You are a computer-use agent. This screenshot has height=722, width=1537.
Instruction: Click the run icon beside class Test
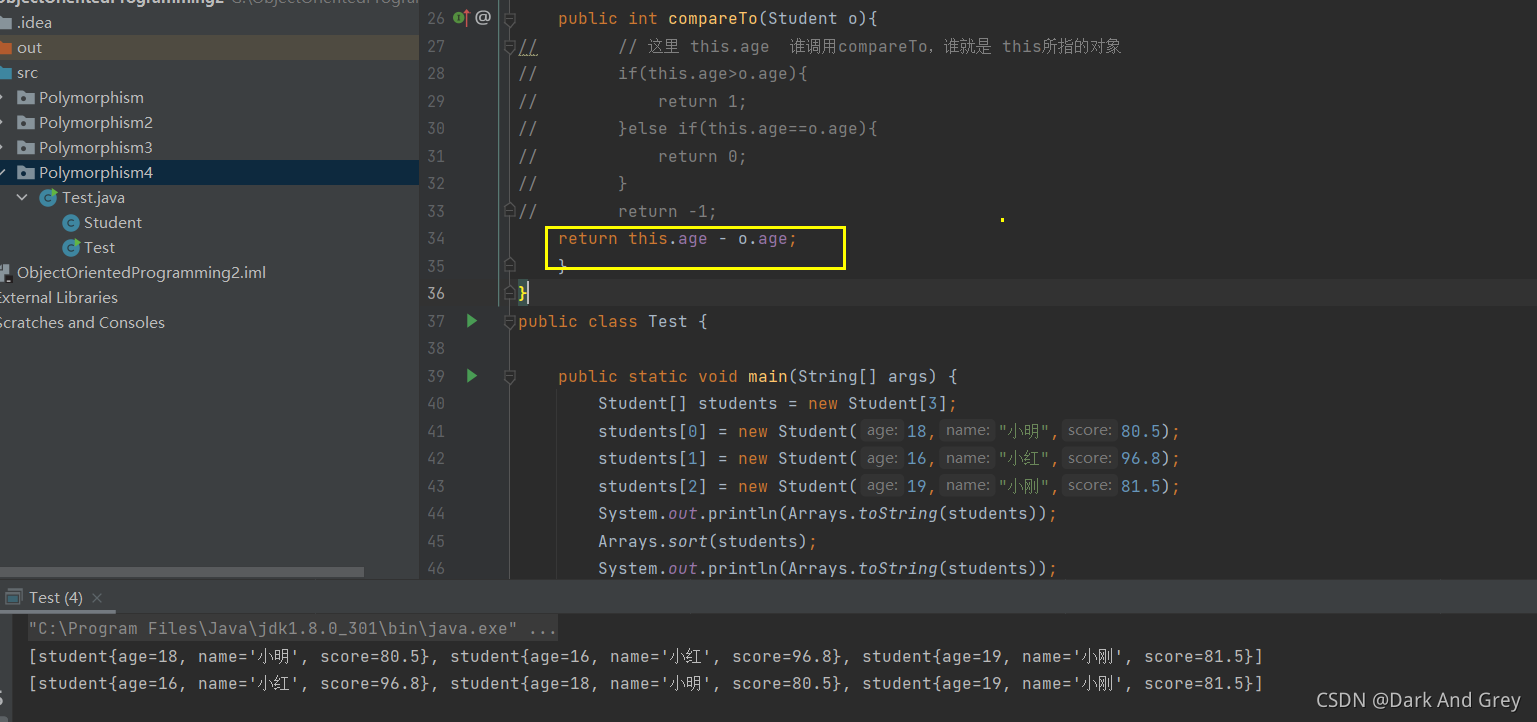[472, 321]
